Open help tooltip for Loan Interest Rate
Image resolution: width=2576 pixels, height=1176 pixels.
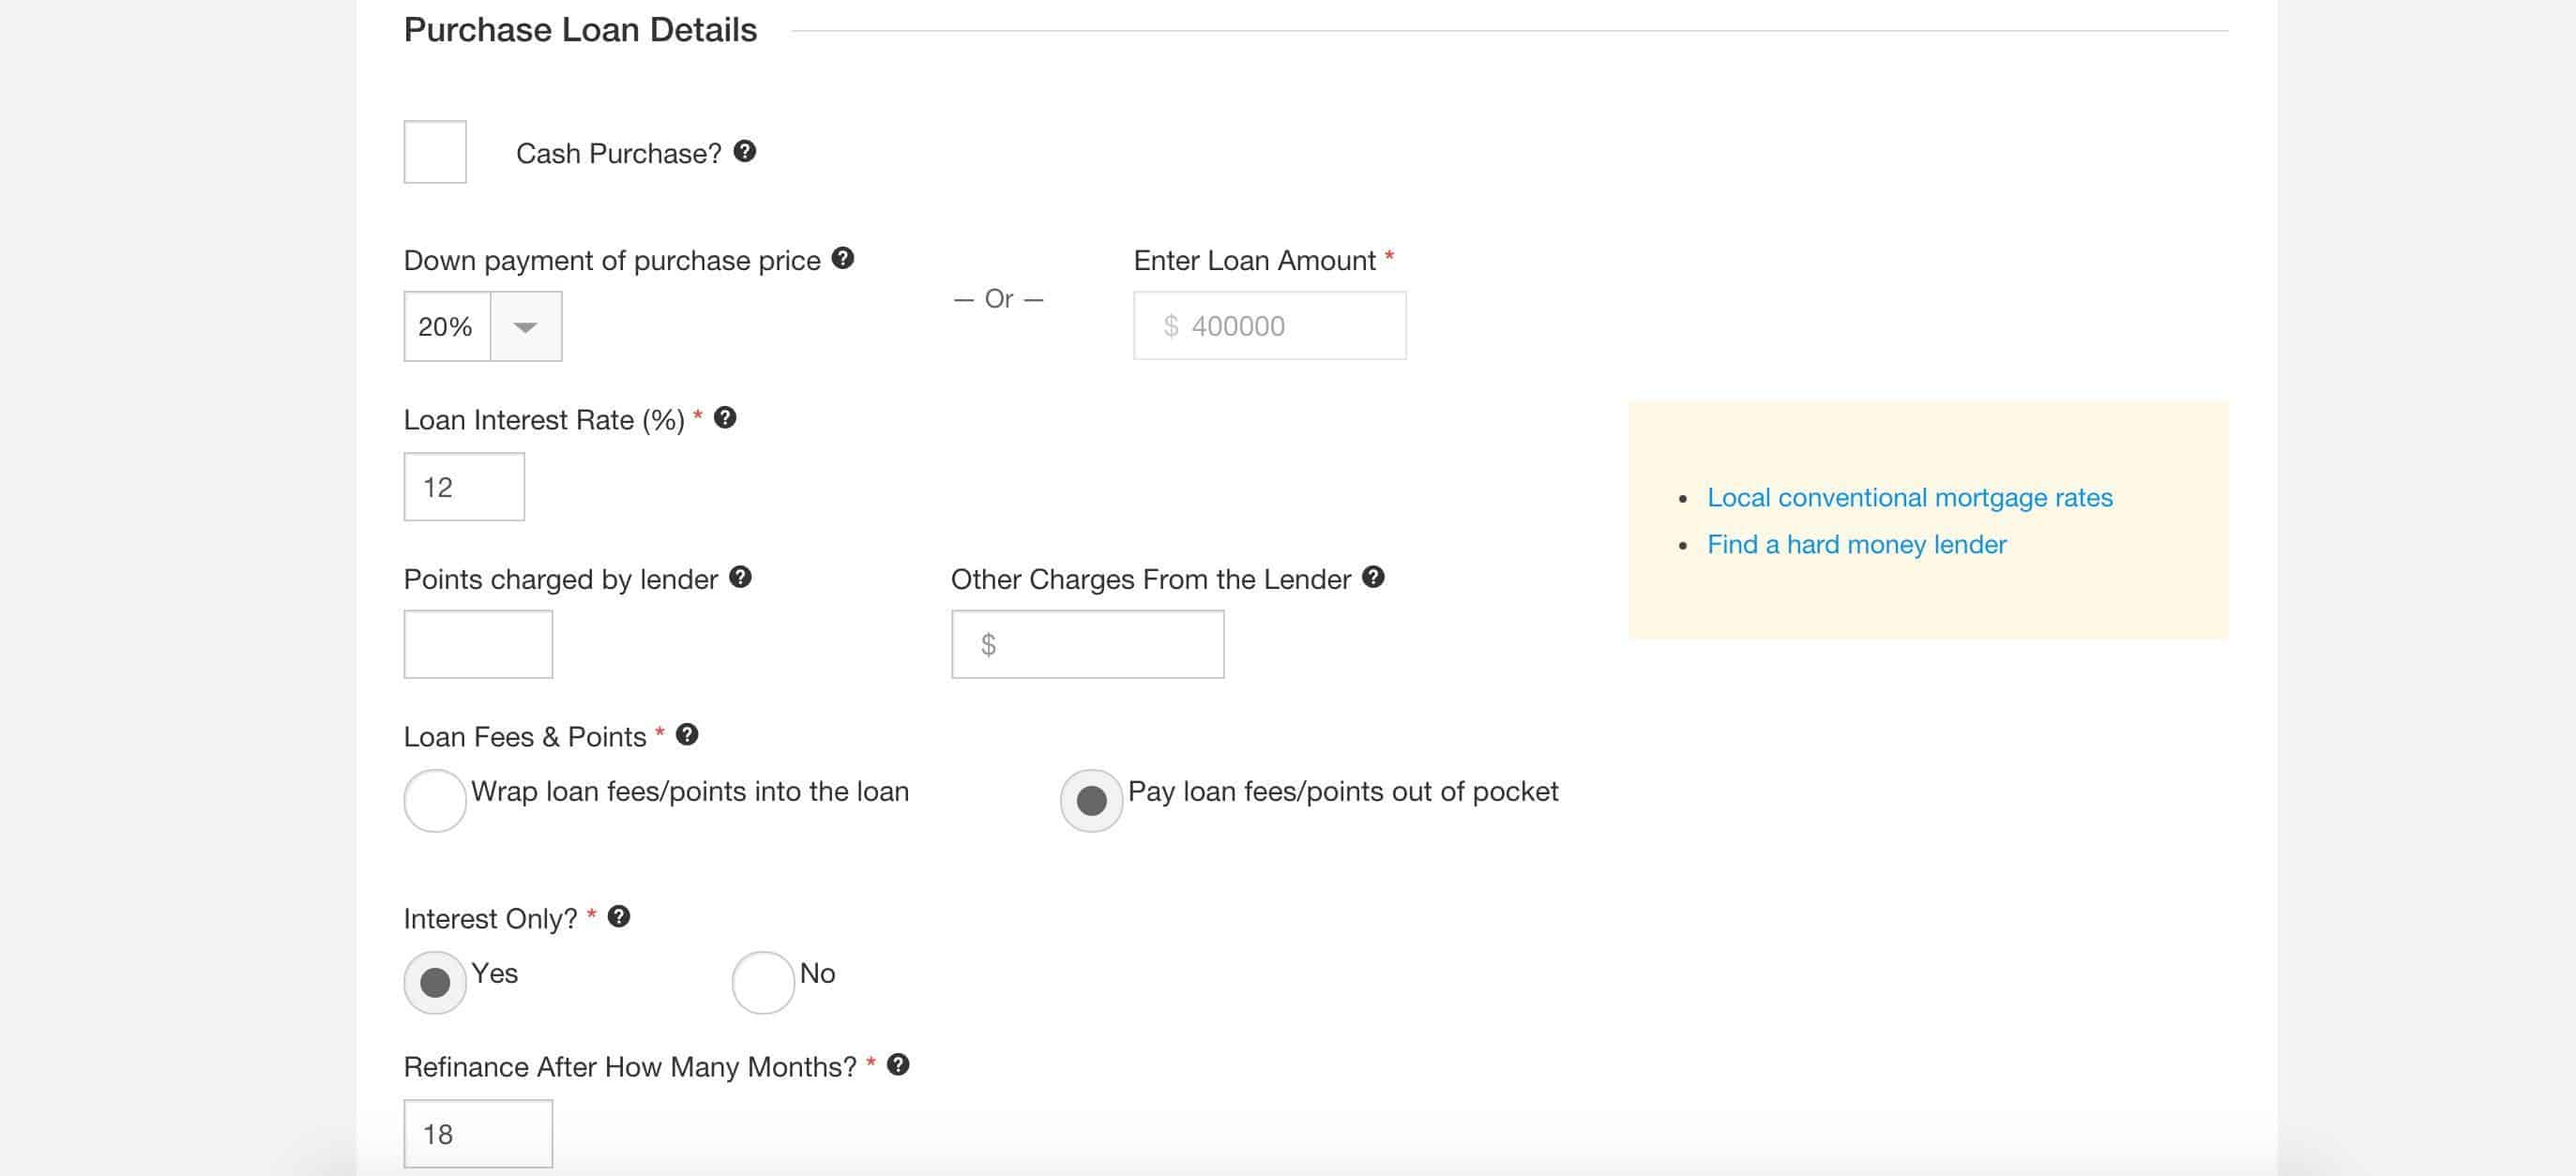click(x=725, y=418)
